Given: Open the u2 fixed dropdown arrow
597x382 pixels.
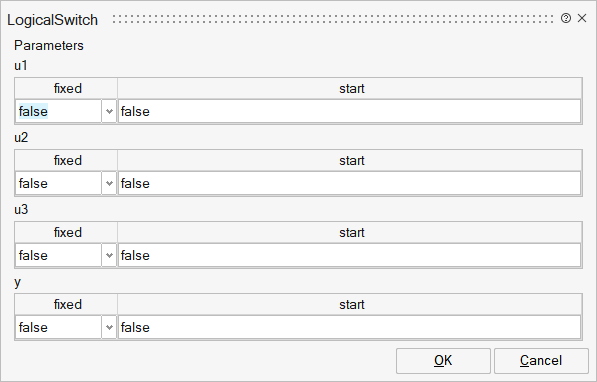Looking at the screenshot, I should tap(109, 183).
